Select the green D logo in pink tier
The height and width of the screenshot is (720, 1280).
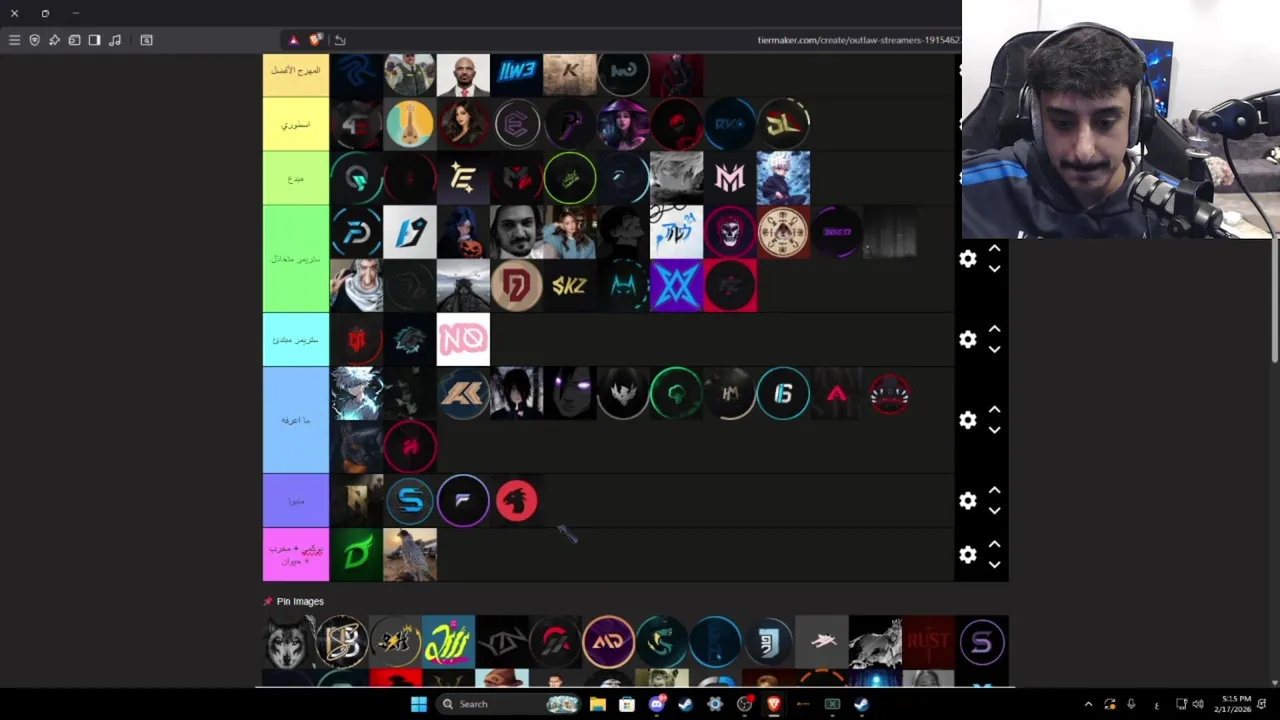[x=356, y=555]
